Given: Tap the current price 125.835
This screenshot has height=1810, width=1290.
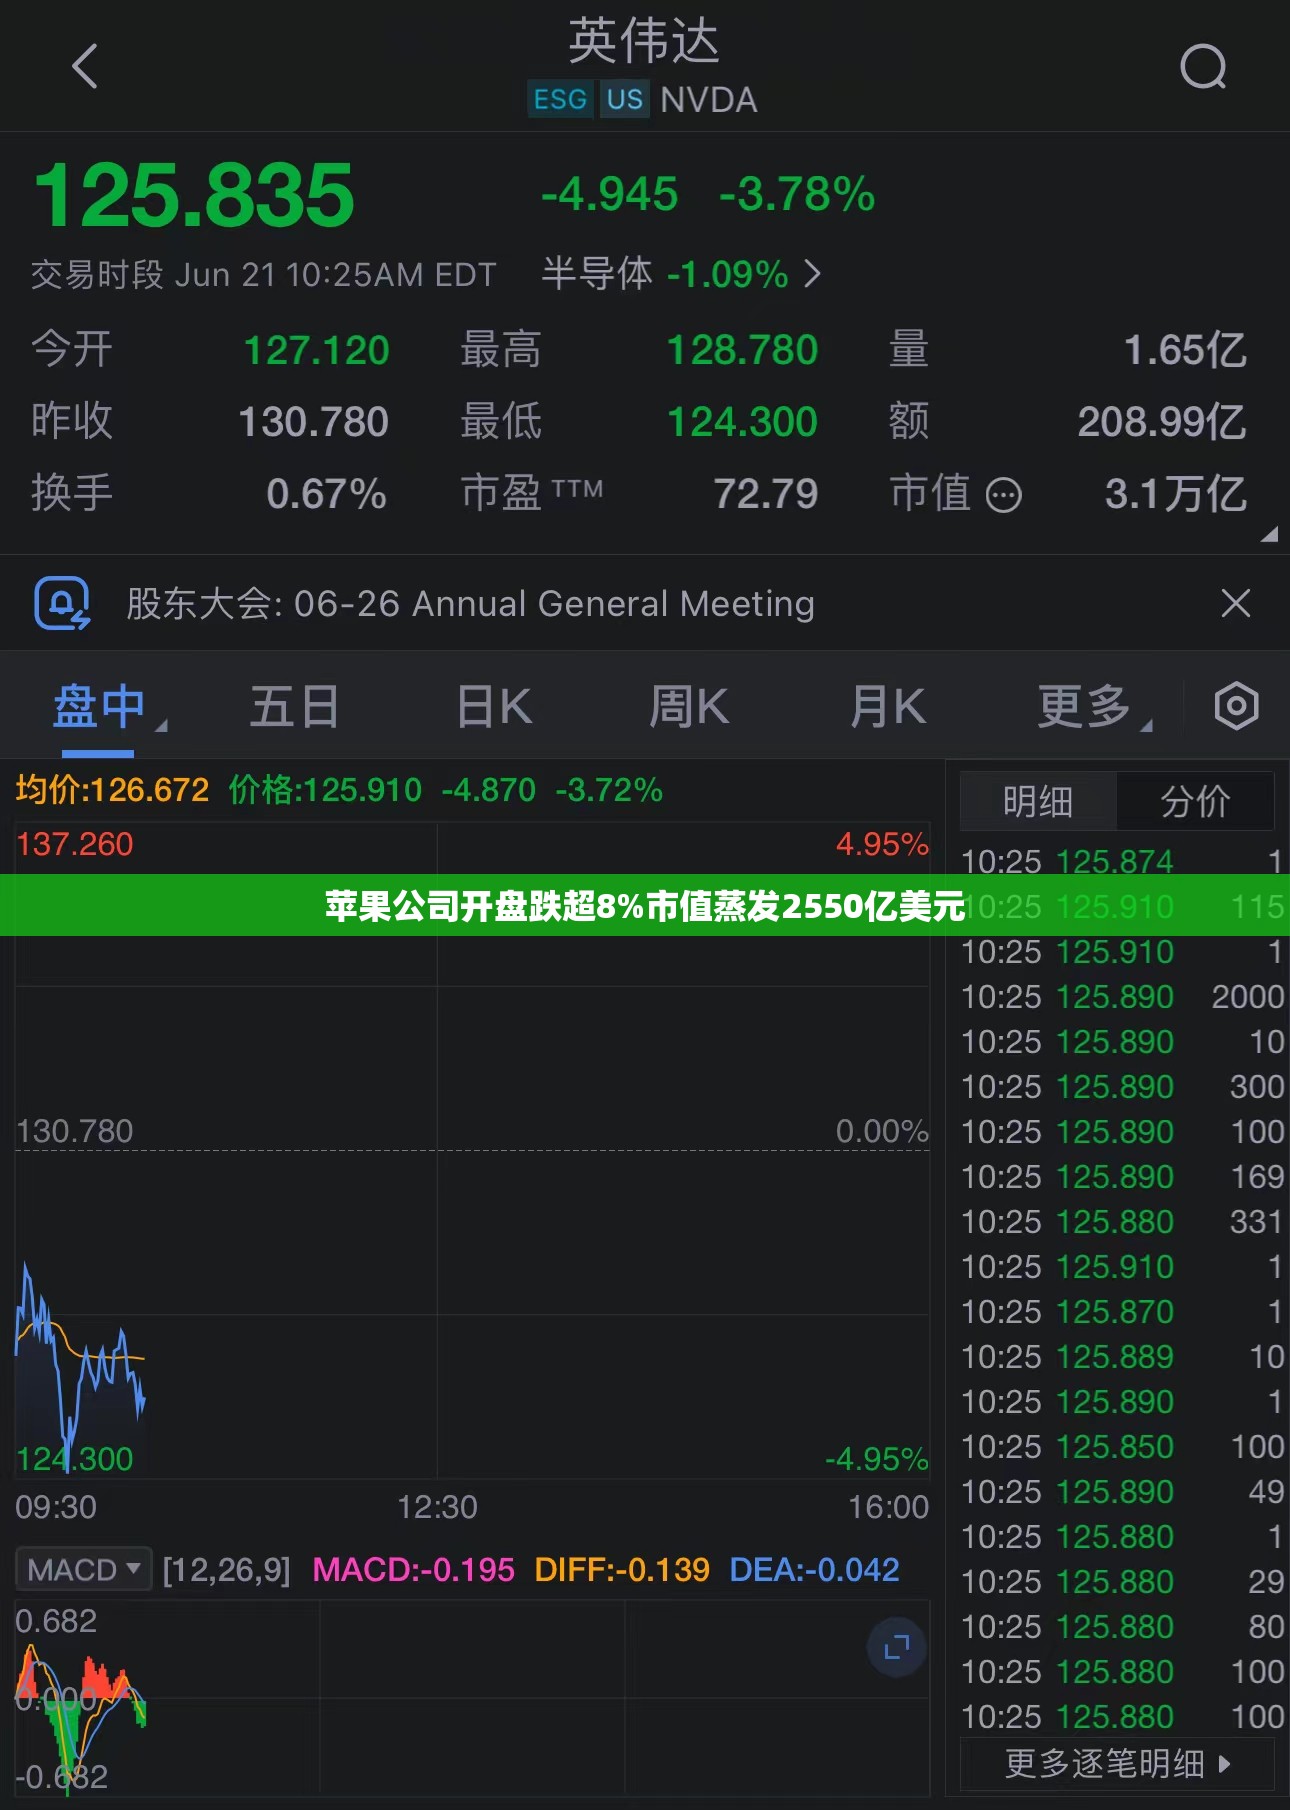Looking at the screenshot, I should [x=194, y=195].
